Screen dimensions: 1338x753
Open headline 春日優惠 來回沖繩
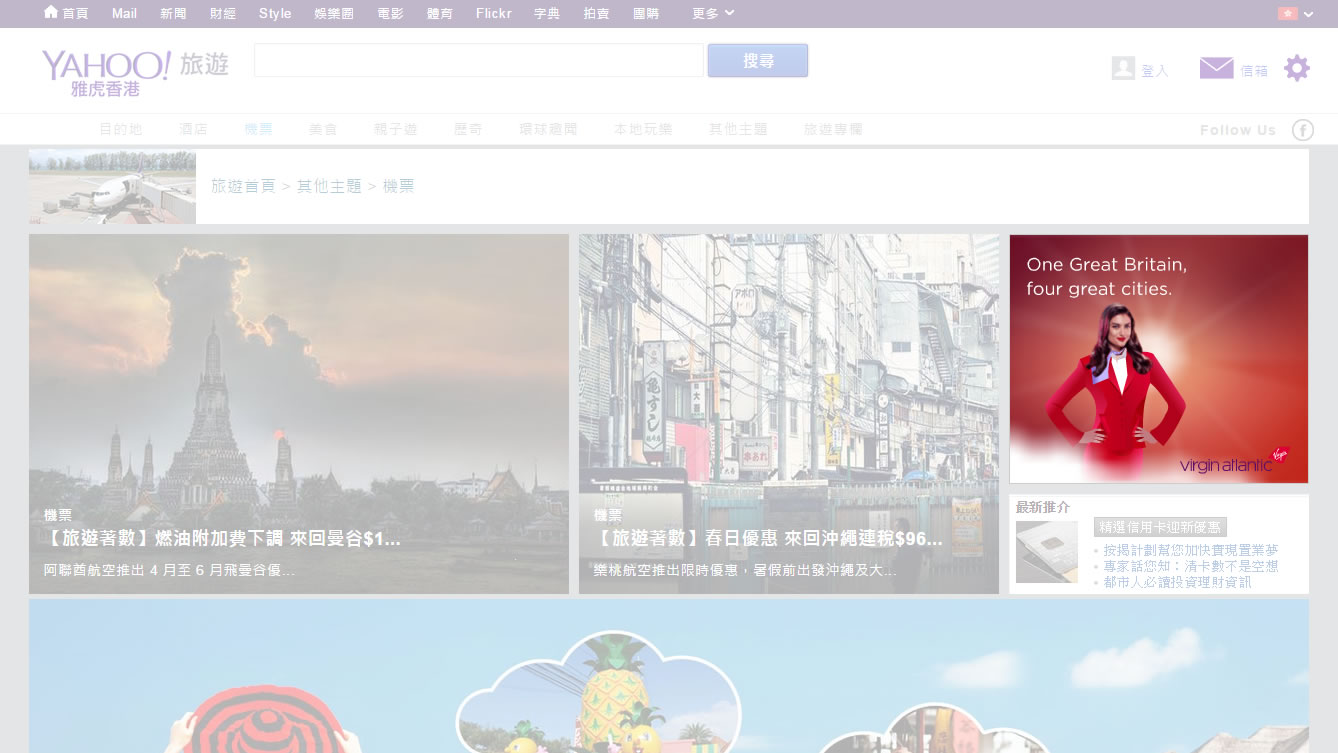click(768, 539)
